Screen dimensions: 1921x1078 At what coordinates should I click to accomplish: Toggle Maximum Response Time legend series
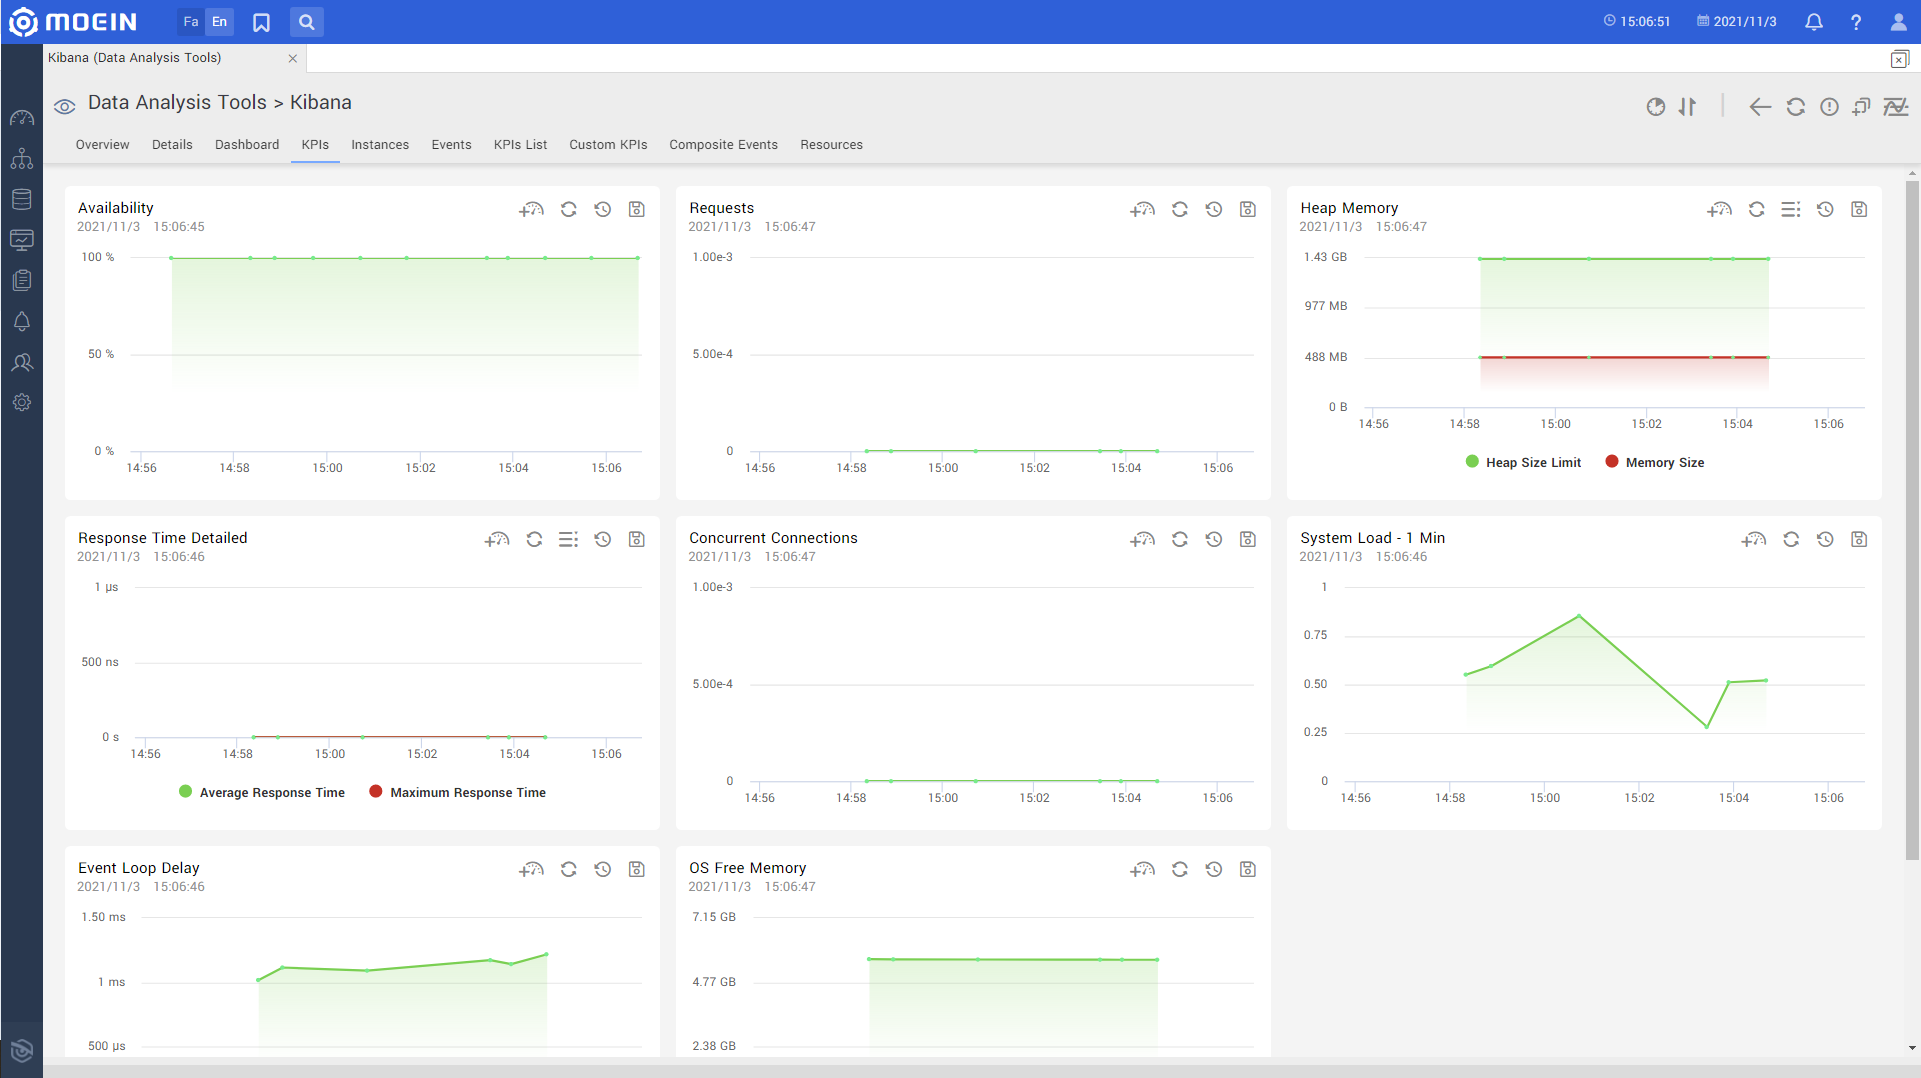point(458,792)
